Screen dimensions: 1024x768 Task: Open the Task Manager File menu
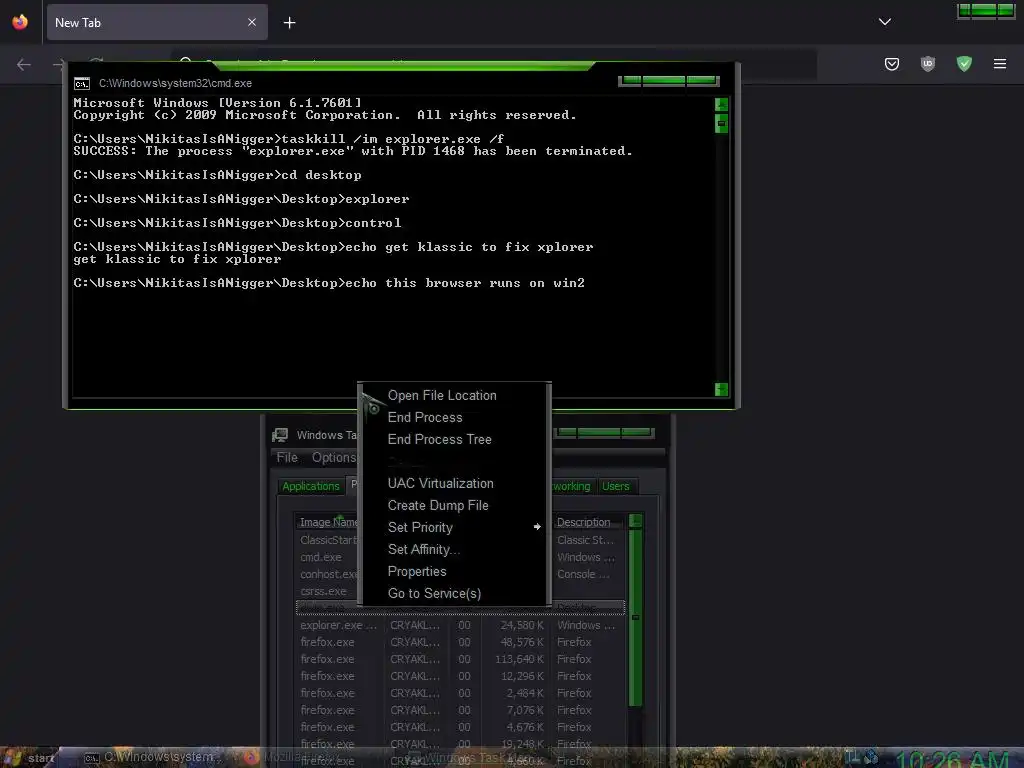(287, 458)
